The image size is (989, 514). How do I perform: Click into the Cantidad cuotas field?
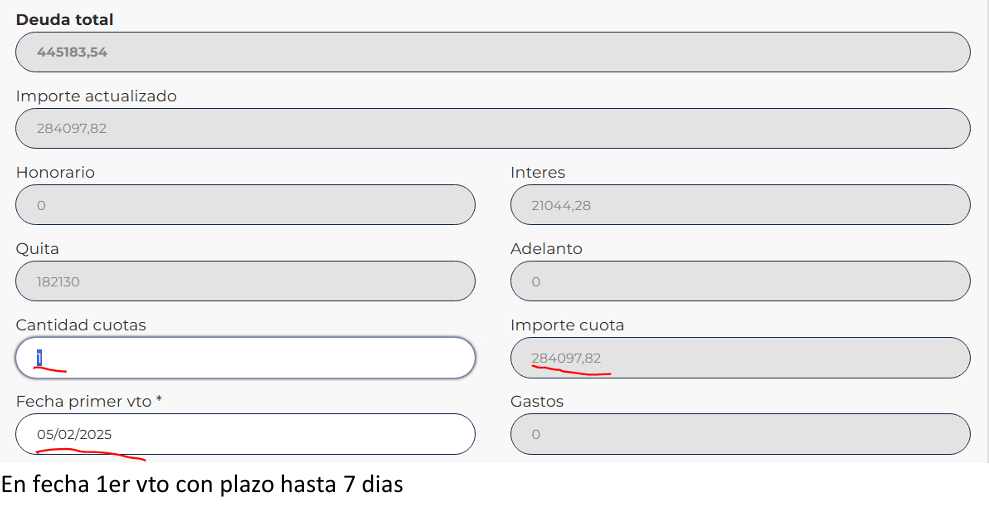pyautogui.click(x=245, y=358)
